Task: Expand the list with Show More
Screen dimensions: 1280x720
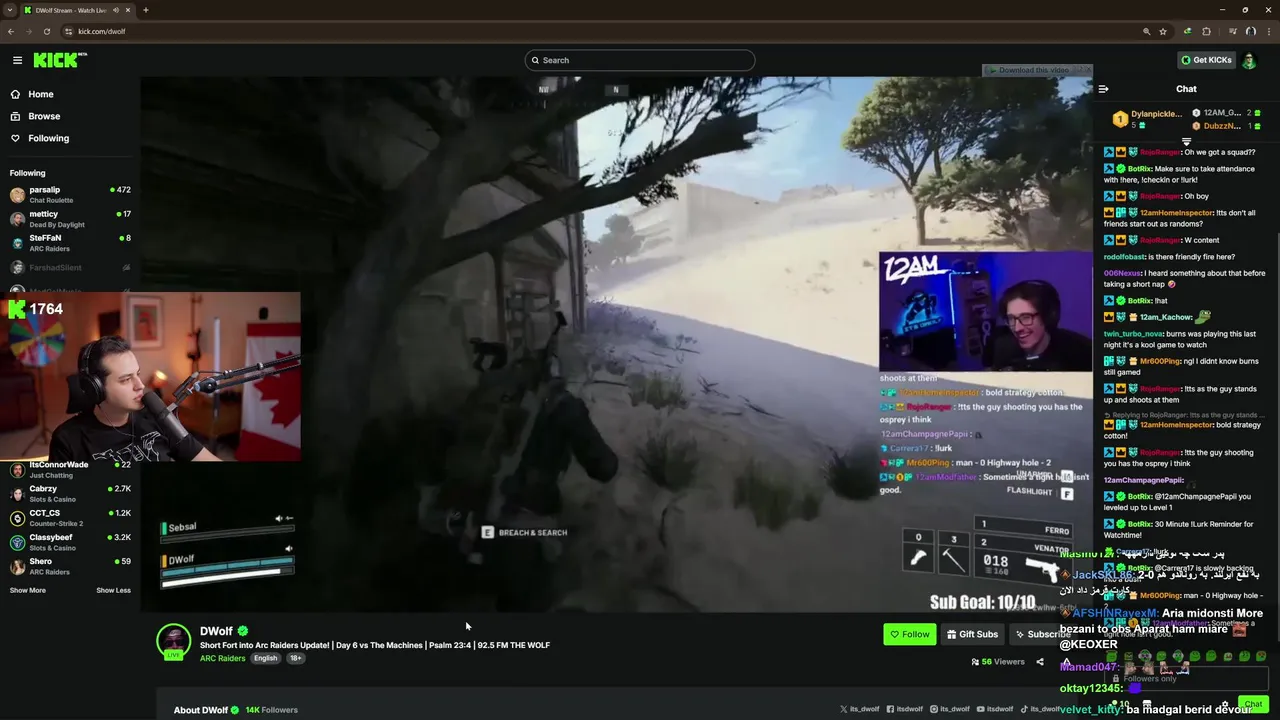Action: [x=28, y=590]
